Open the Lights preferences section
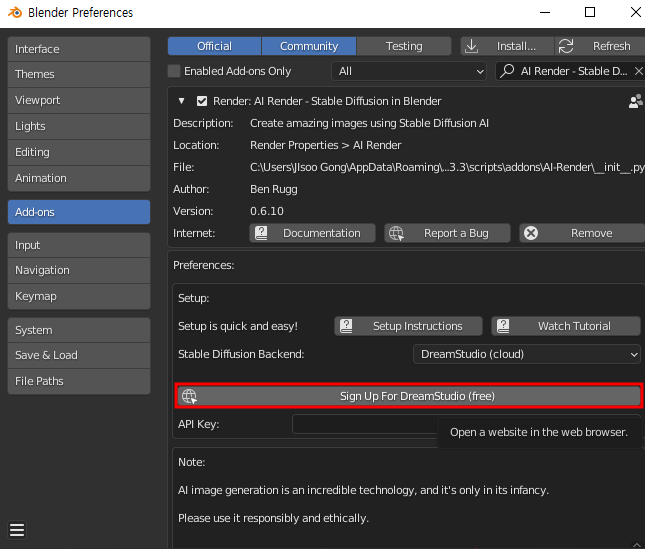The width and height of the screenshot is (645, 549). (79, 126)
